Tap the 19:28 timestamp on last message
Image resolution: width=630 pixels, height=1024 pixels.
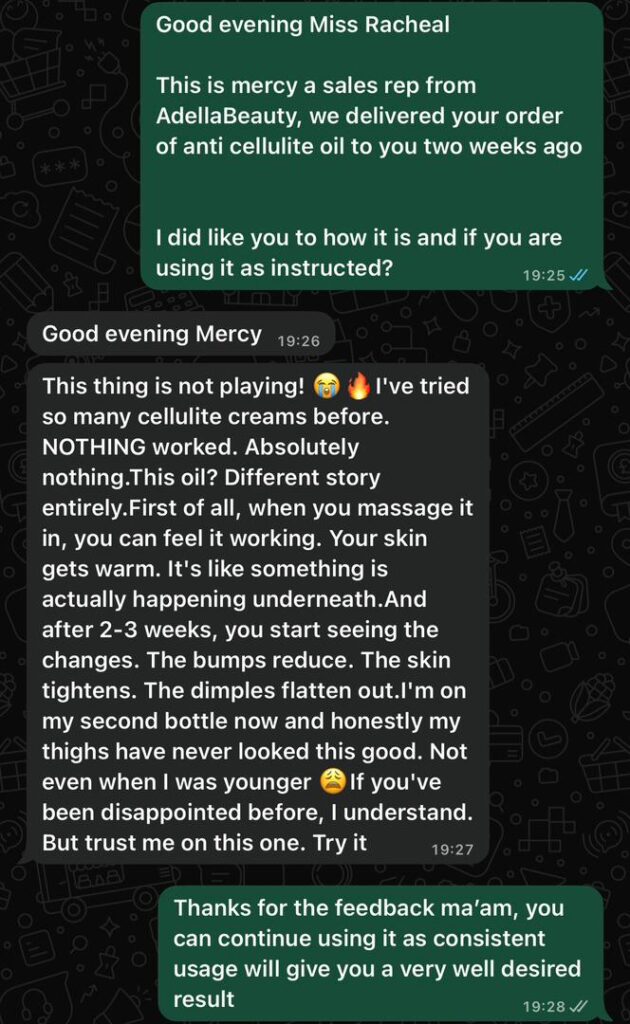[544, 1006]
